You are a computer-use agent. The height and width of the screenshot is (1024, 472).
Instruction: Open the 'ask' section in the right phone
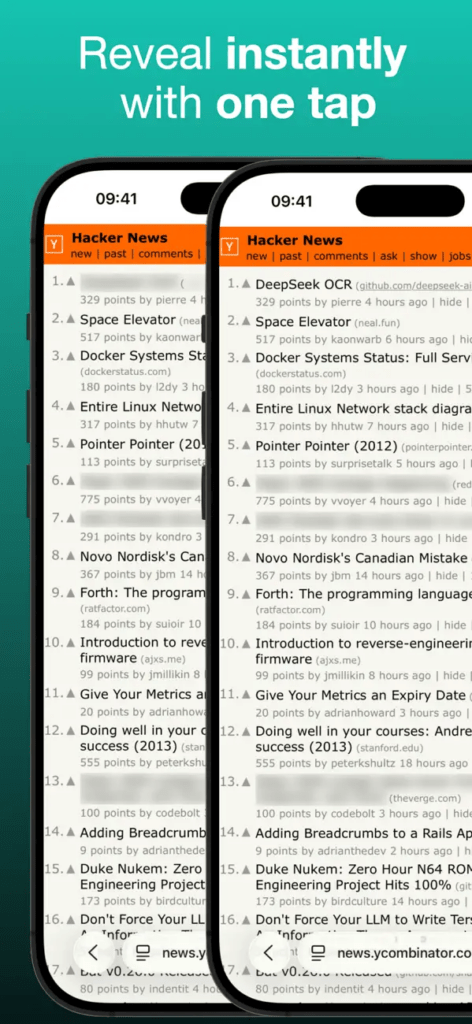(x=389, y=256)
